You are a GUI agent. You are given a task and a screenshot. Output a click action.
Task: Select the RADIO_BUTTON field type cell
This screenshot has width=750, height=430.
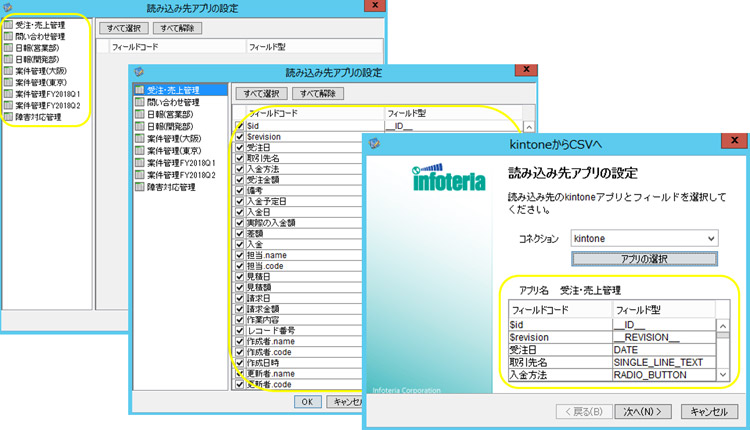pyautogui.click(x=664, y=375)
